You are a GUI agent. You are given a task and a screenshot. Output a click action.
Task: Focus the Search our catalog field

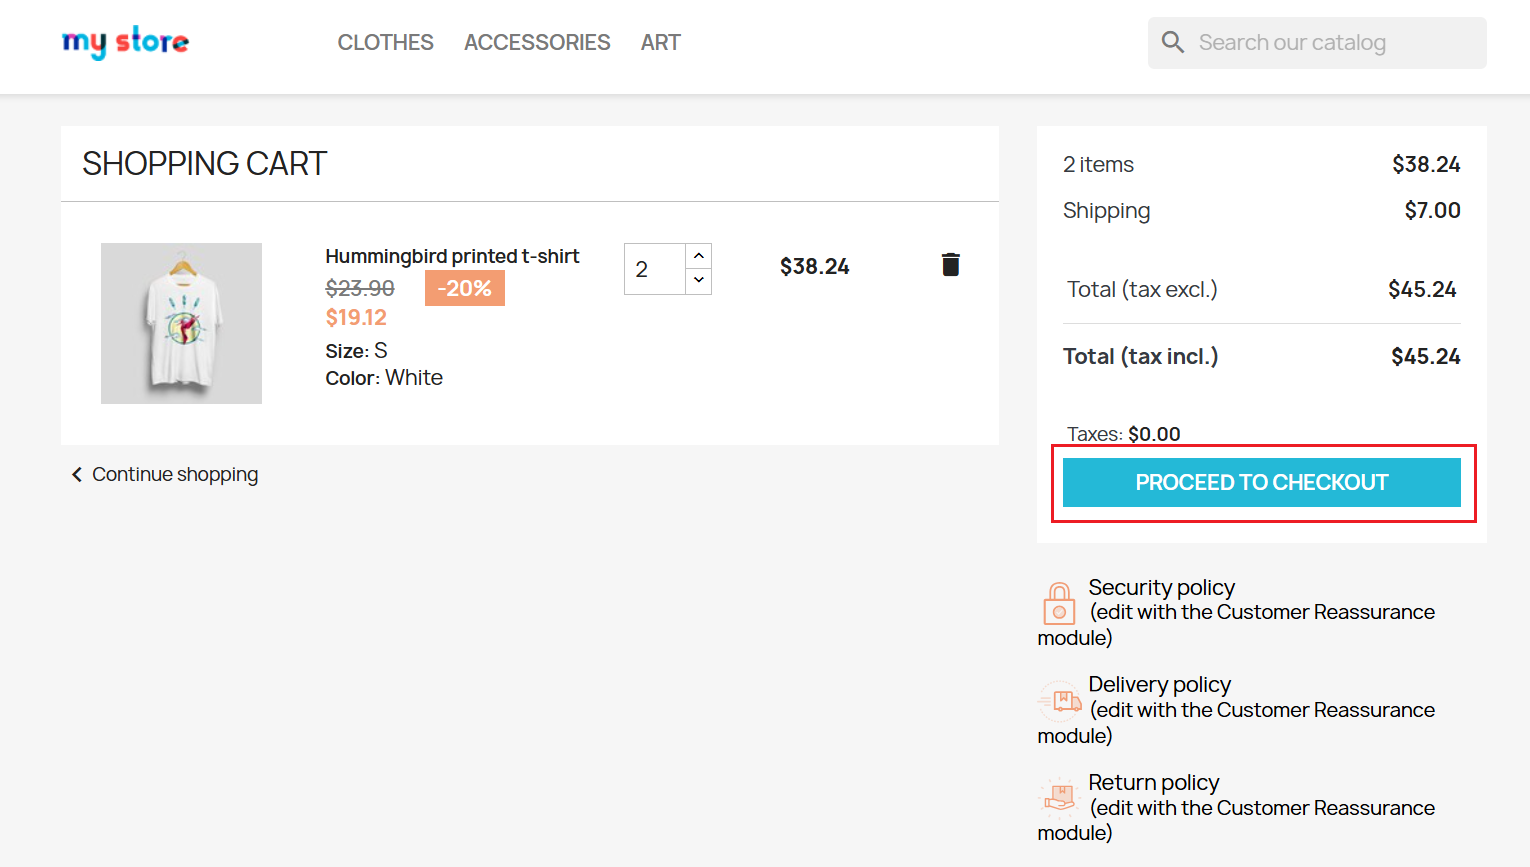tap(1330, 43)
